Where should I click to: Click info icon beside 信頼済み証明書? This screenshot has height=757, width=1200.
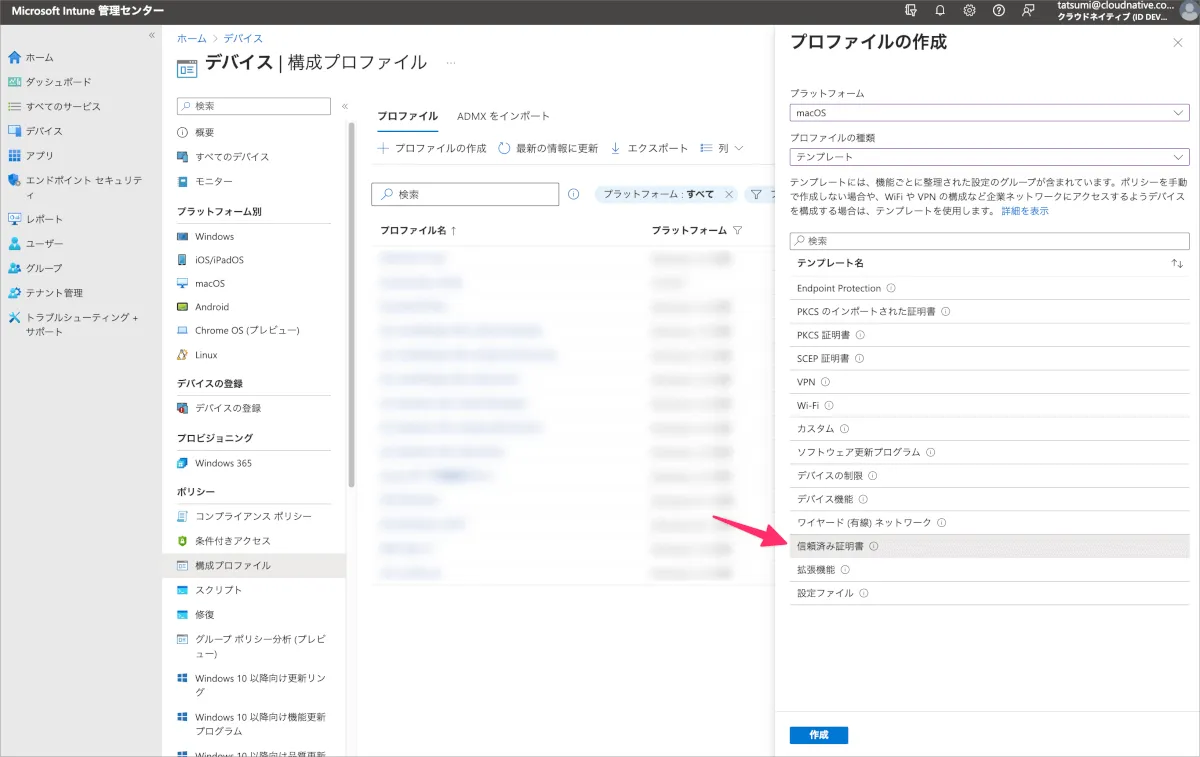coord(873,546)
